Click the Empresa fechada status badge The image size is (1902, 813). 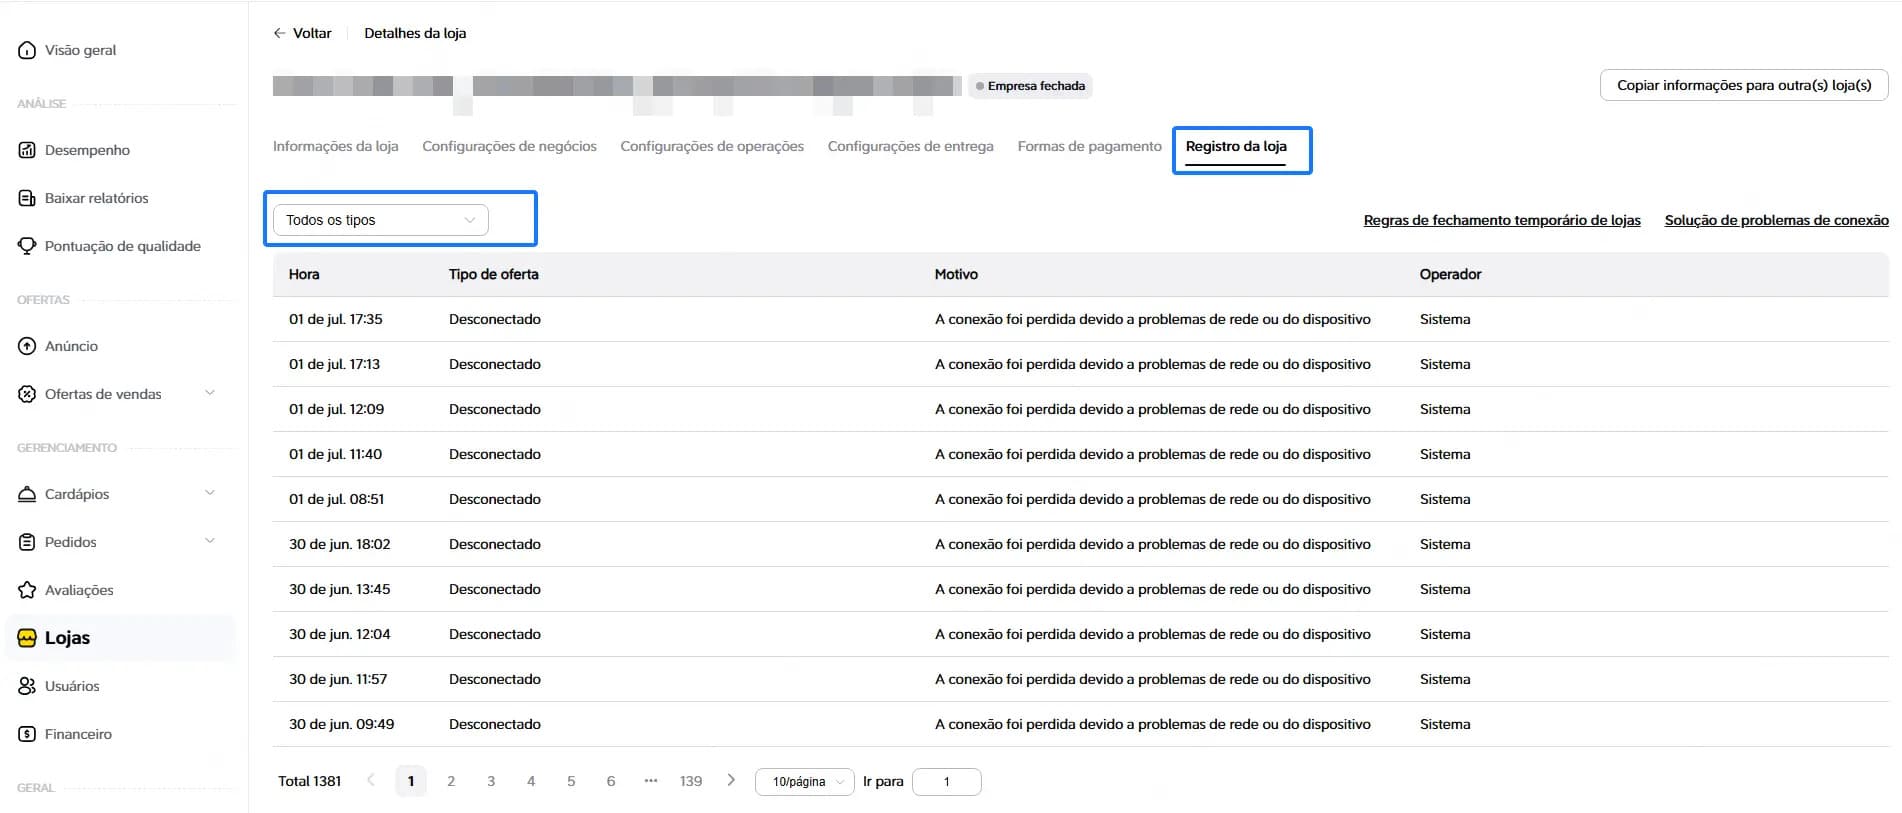(1031, 86)
